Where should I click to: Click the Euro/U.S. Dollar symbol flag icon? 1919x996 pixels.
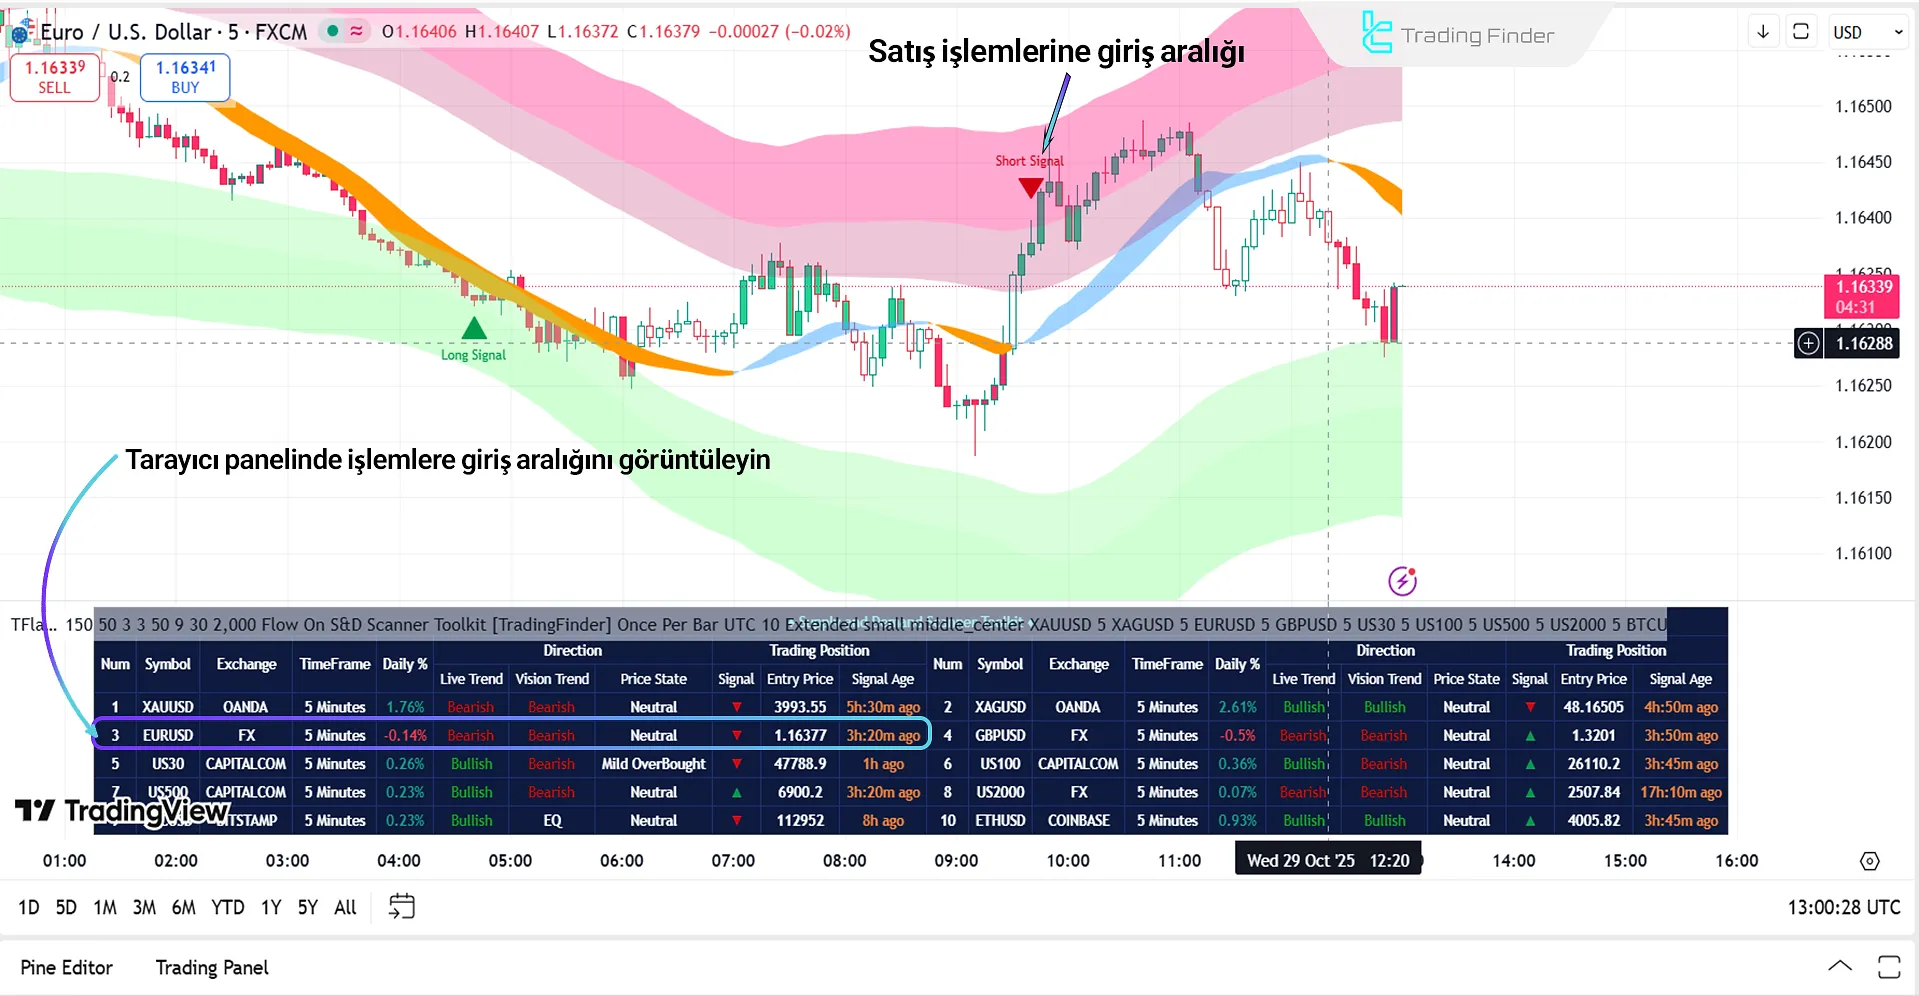click(19, 33)
